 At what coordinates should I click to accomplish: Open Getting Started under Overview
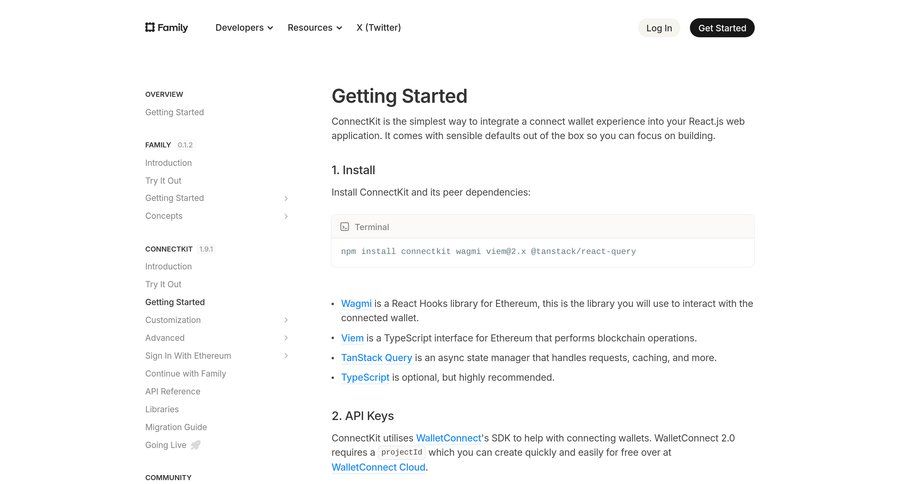pos(174,112)
